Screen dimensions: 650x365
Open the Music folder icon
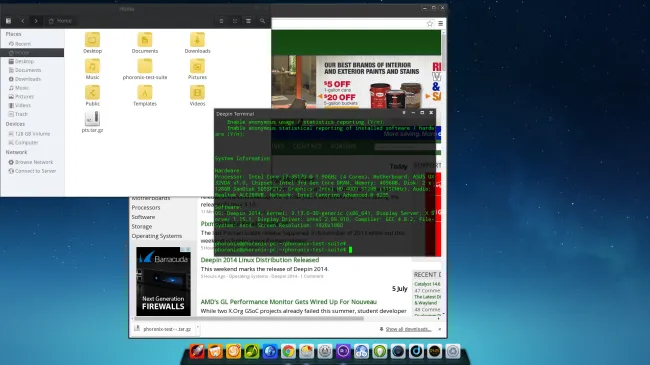[92, 69]
